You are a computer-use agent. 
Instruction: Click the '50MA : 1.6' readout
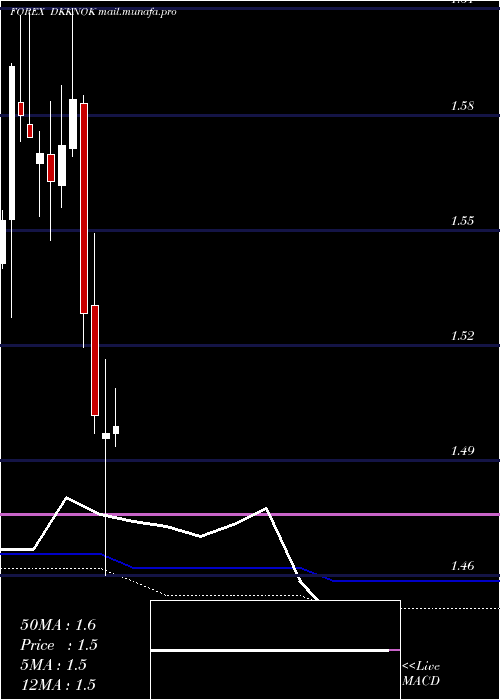[x=58, y=625]
